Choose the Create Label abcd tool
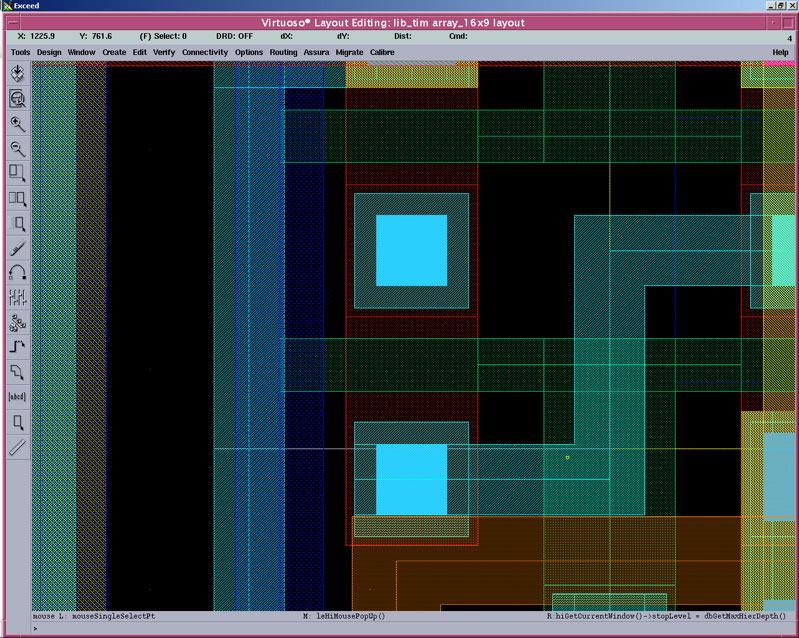This screenshot has height=638, width=799. tap(17, 397)
